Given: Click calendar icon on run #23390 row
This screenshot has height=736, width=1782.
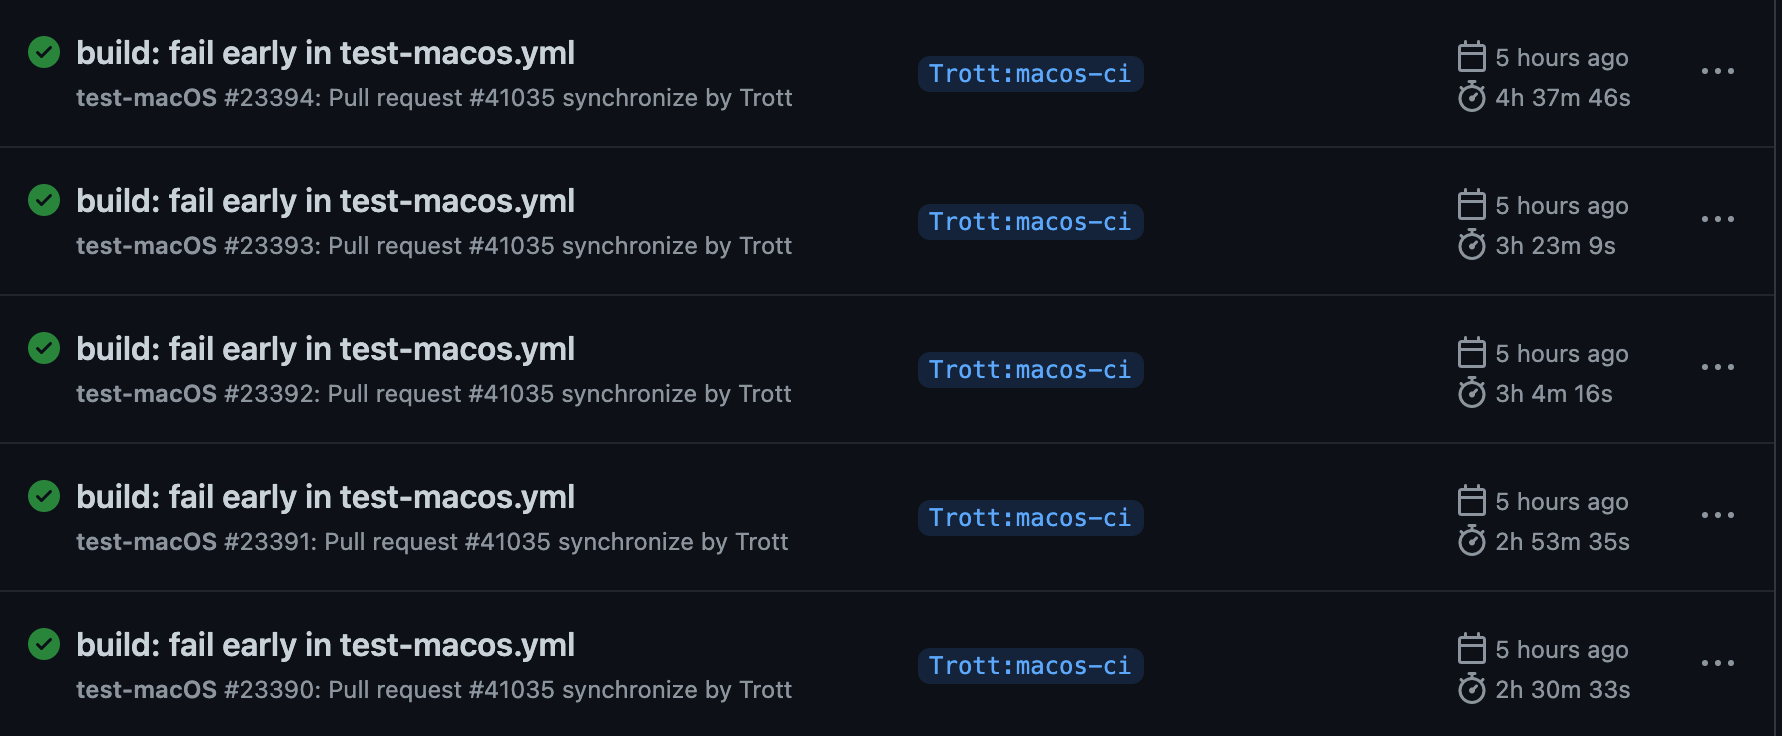Looking at the screenshot, I should (x=1471, y=649).
